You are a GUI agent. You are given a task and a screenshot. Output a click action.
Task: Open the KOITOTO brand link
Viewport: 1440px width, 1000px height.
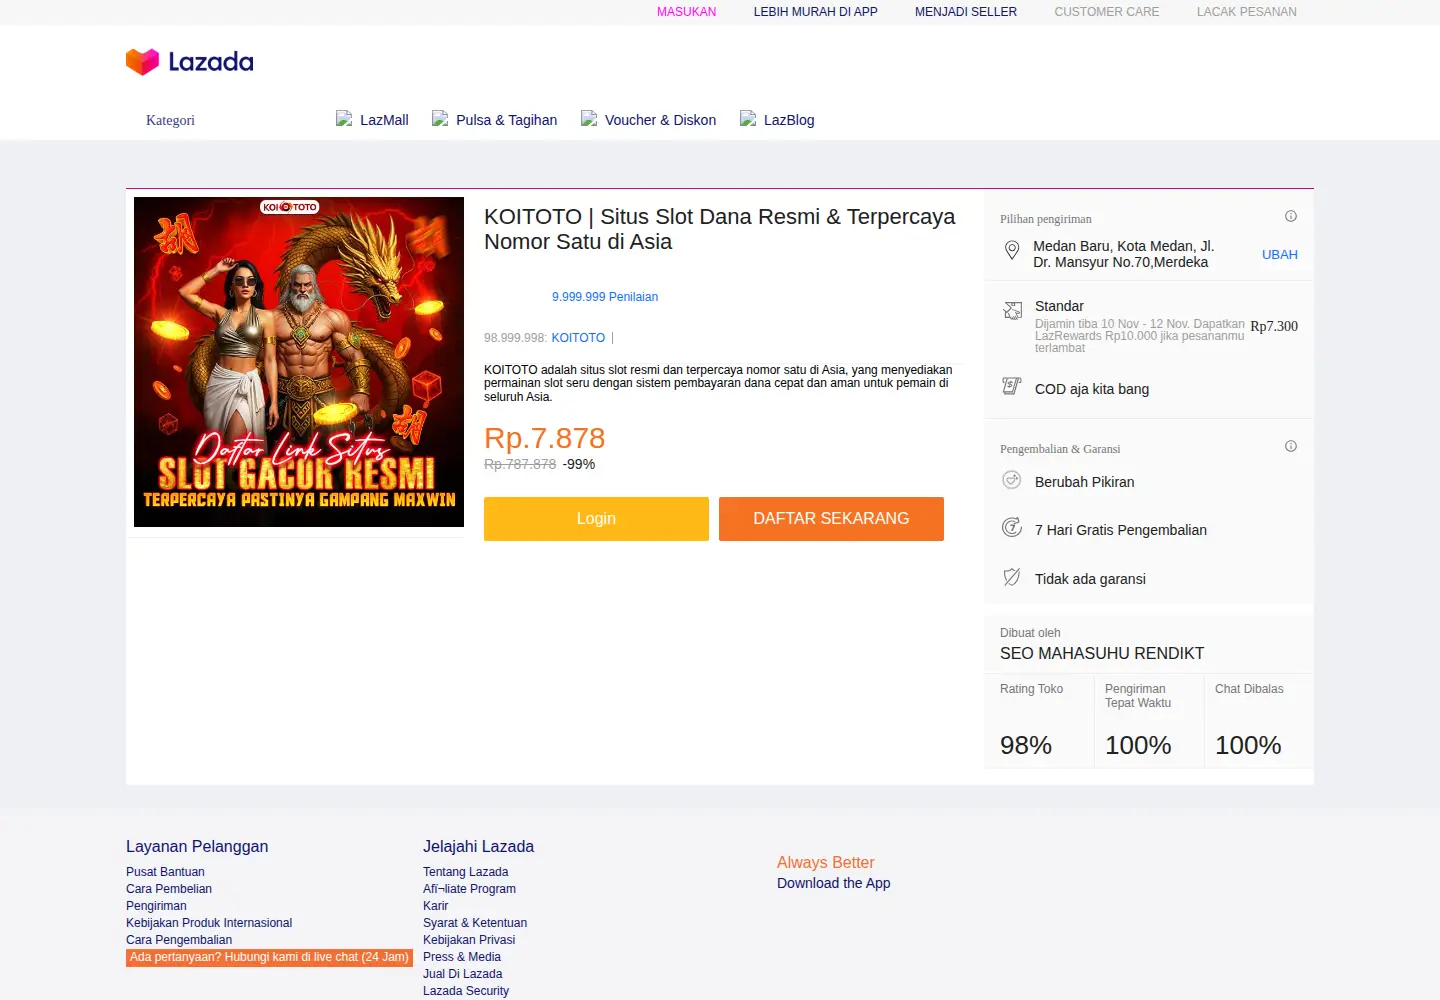click(x=578, y=338)
